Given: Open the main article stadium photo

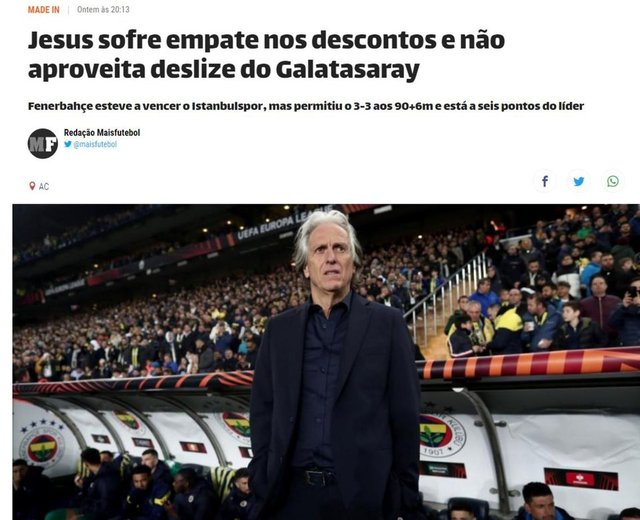Looking at the screenshot, I should 326,362.
